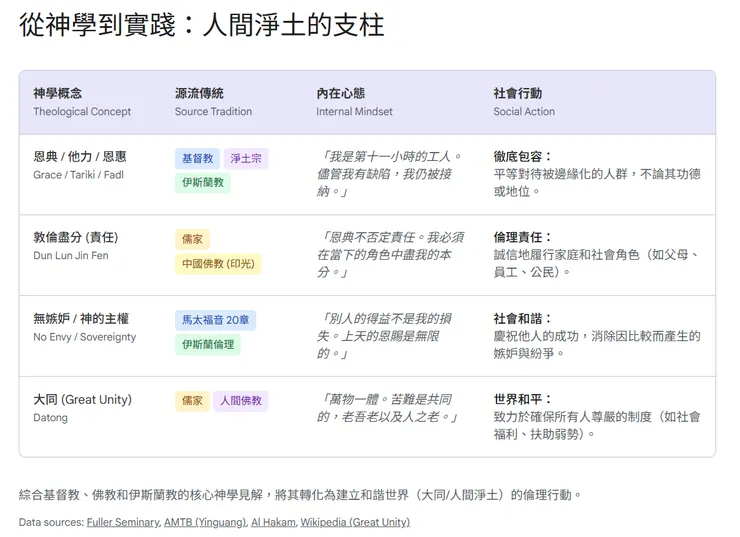Click the 神學概念 Theological Concept column header
740x537 pixels.
coord(82,102)
